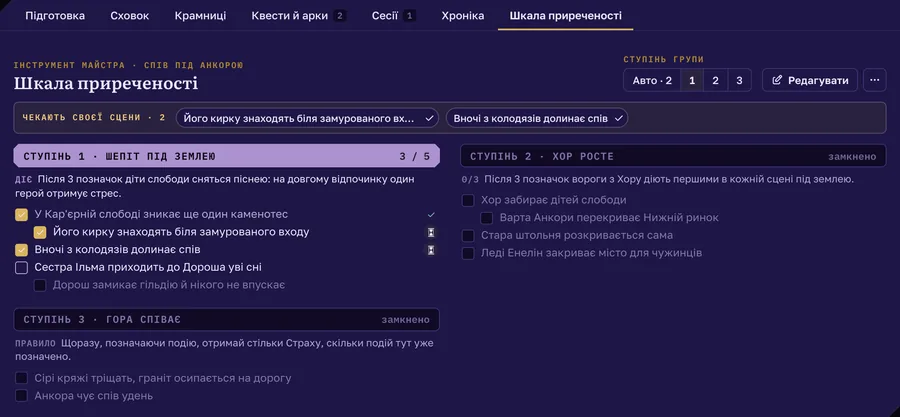
Task: Check the "Анкора чує спів удень" box
Action: pos(22,396)
